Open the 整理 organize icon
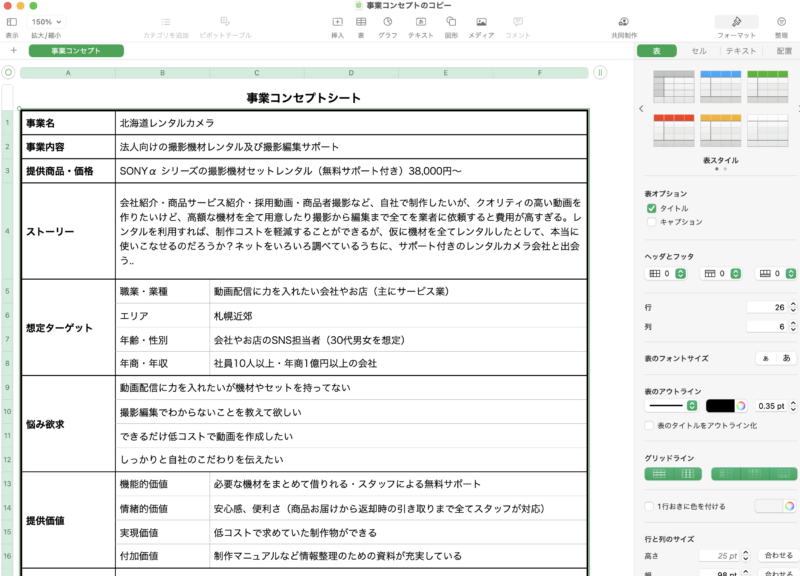Image resolution: width=800 pixels, height=576 pixels. [x=781, y=22]
